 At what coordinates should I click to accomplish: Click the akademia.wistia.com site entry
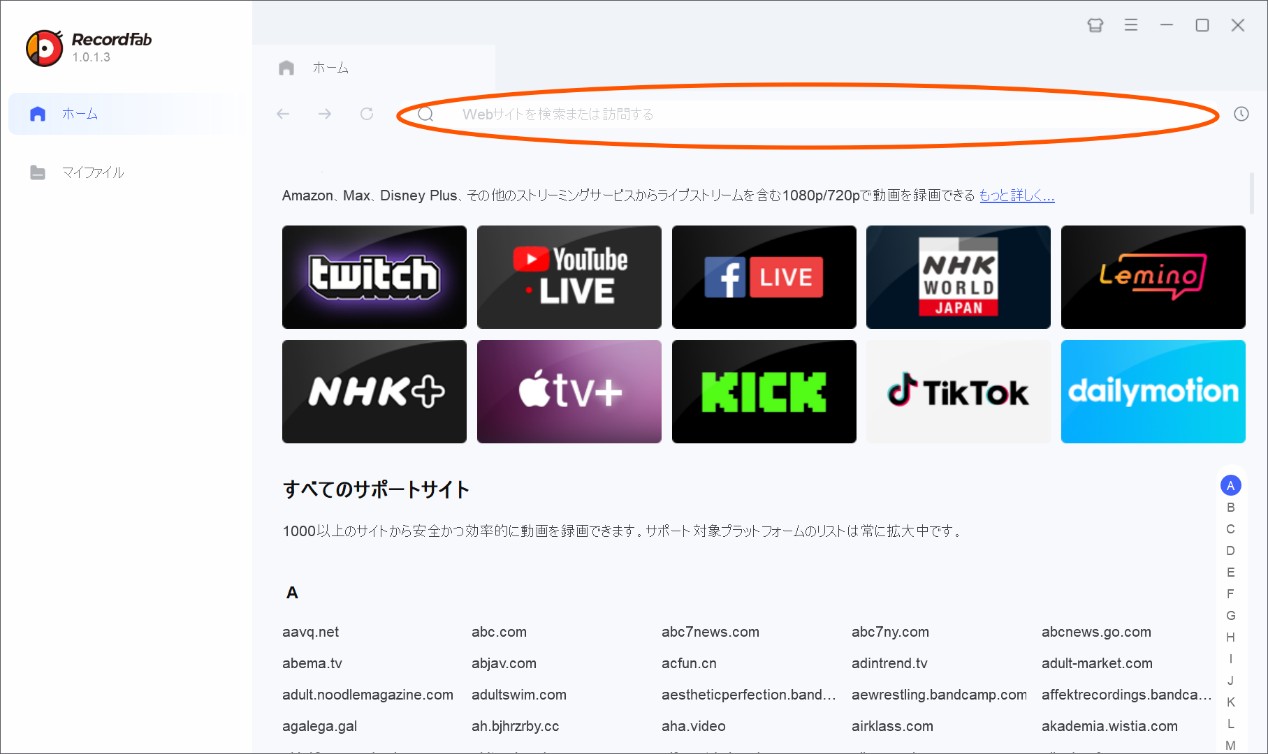pos(1110,726)
